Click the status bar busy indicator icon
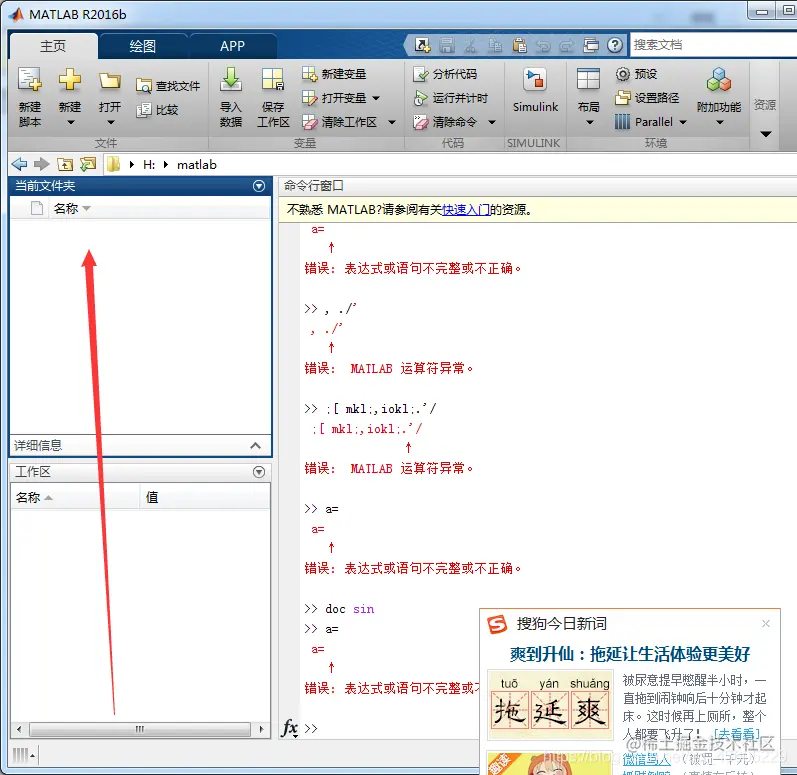The height and width of the screenshot is (775, 797). [x=23, y=755]
